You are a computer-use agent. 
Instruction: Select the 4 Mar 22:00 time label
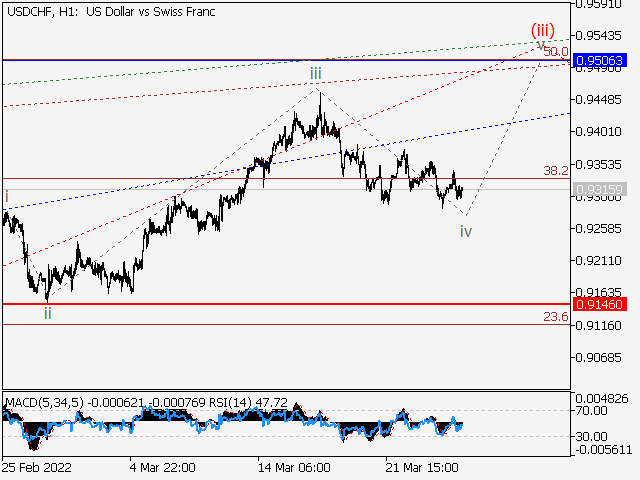coord(162,467)
